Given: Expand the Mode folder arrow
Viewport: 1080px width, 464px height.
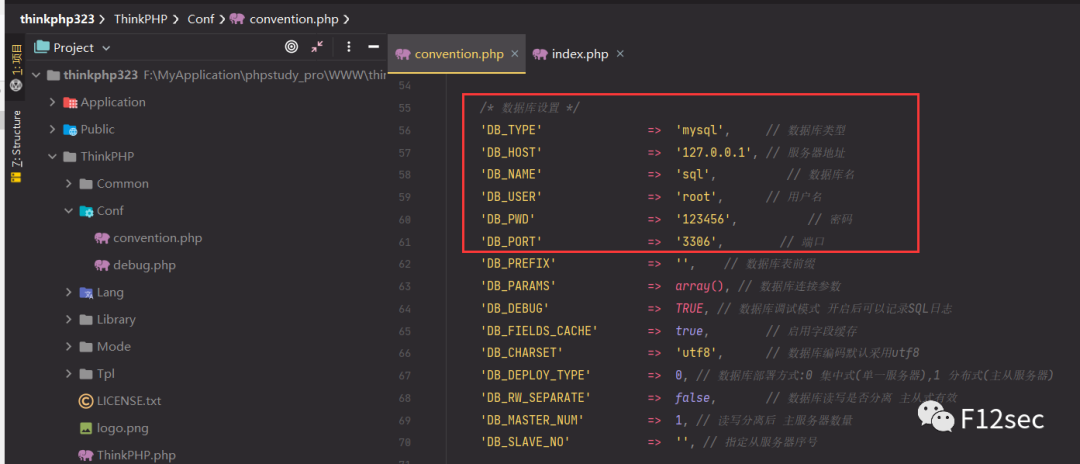Looking at the screenshot, I should click(x=68, y=346).
